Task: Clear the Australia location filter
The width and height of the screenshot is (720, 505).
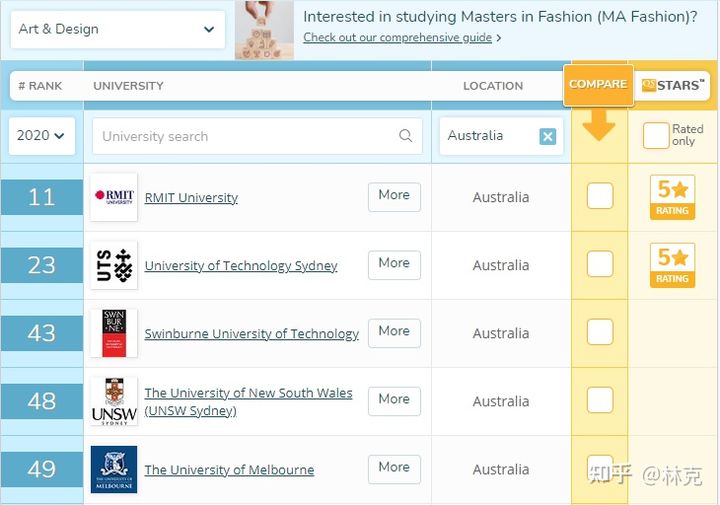Action: (x=547, y=136)
